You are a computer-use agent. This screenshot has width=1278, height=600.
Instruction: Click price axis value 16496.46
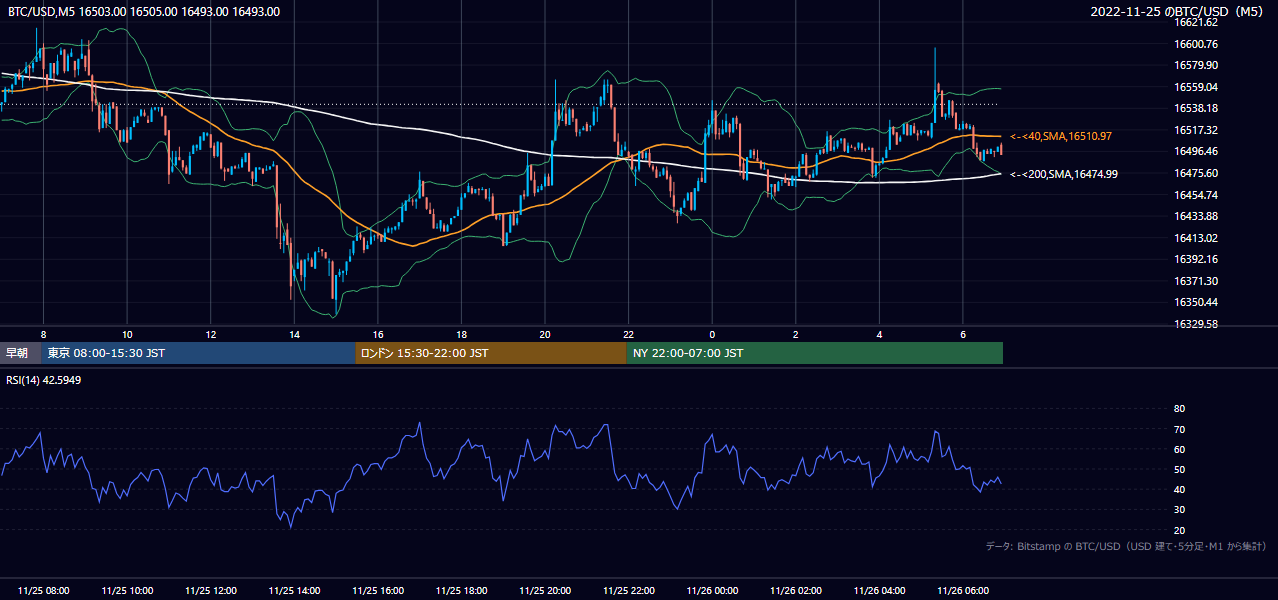[x=1196, y=151]
